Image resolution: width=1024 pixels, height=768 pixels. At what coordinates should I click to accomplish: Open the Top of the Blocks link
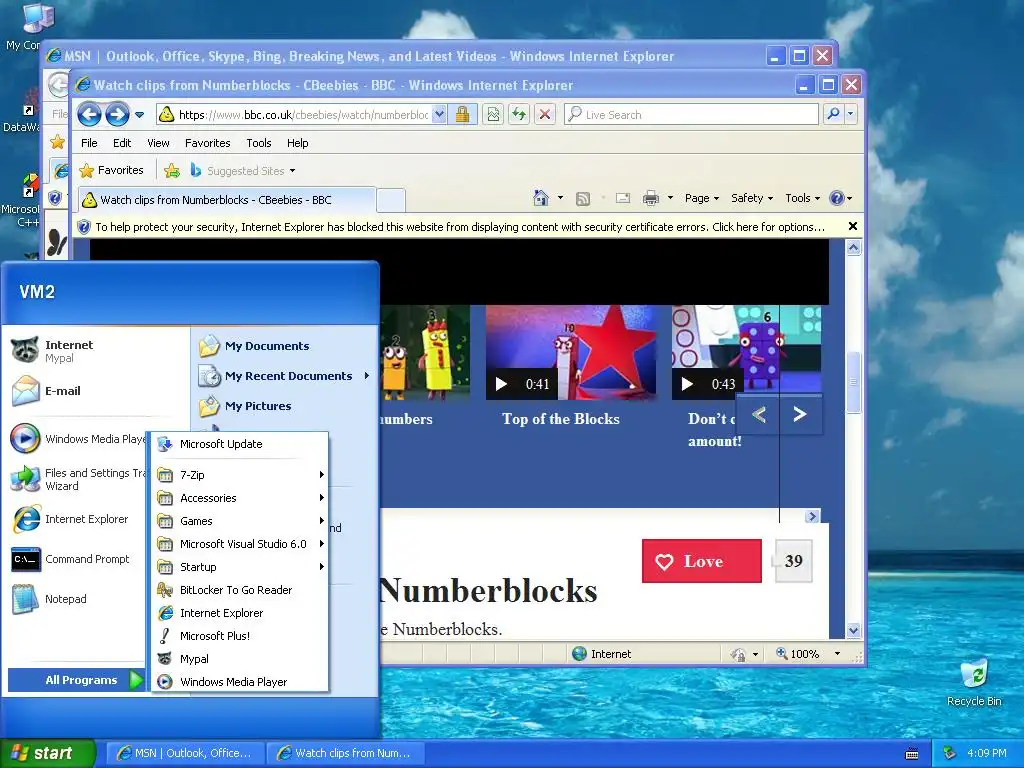point(561,419)
